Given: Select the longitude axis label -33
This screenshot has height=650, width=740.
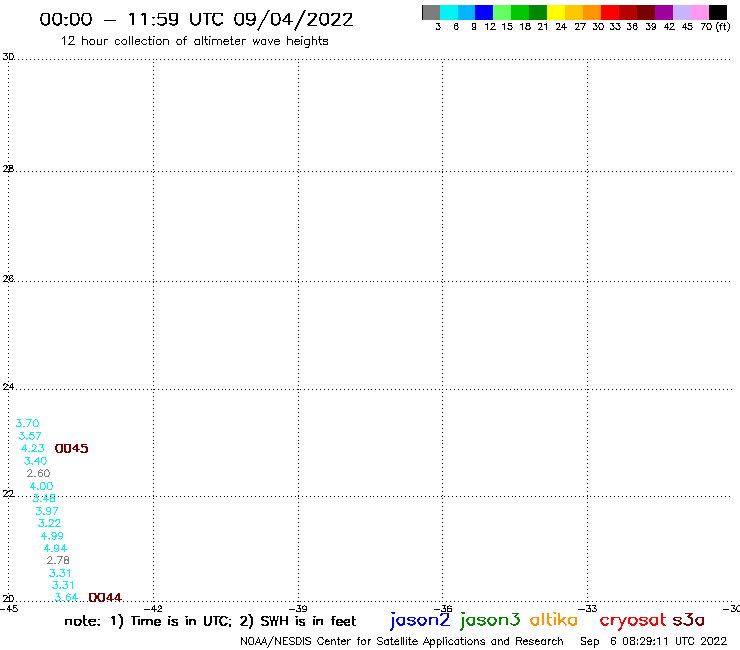Looking at the screenshot, I should (x=588, y=608).
